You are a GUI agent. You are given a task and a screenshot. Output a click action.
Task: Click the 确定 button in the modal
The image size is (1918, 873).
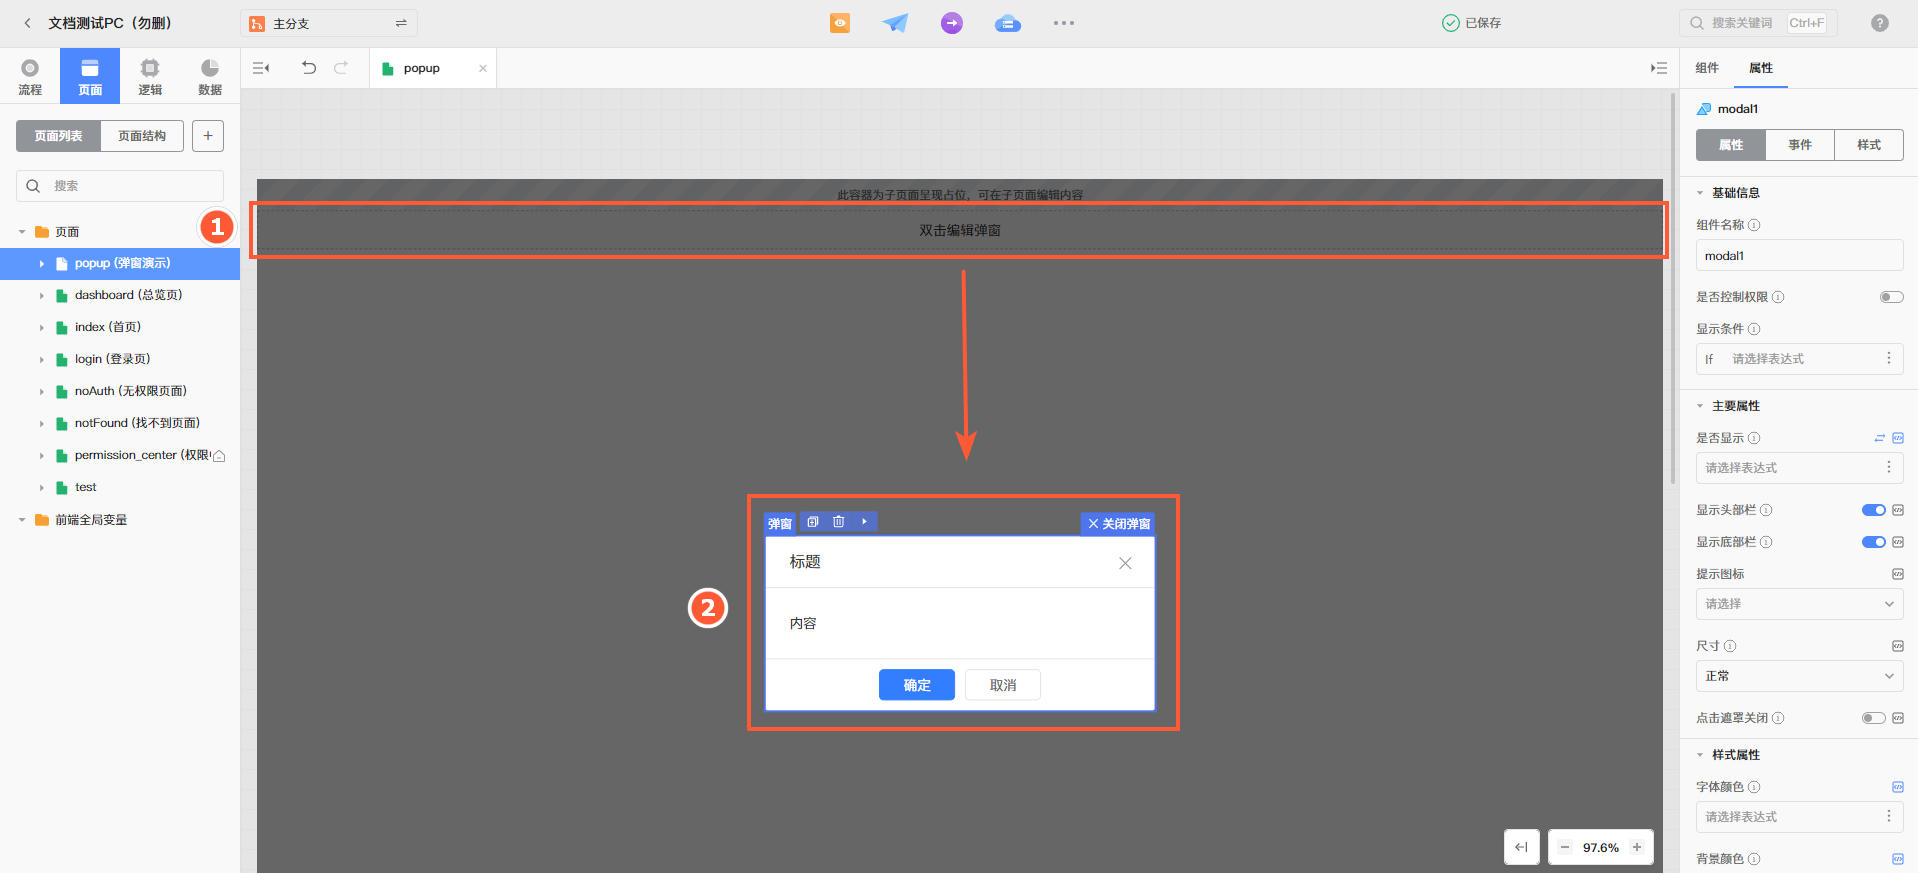917,685
